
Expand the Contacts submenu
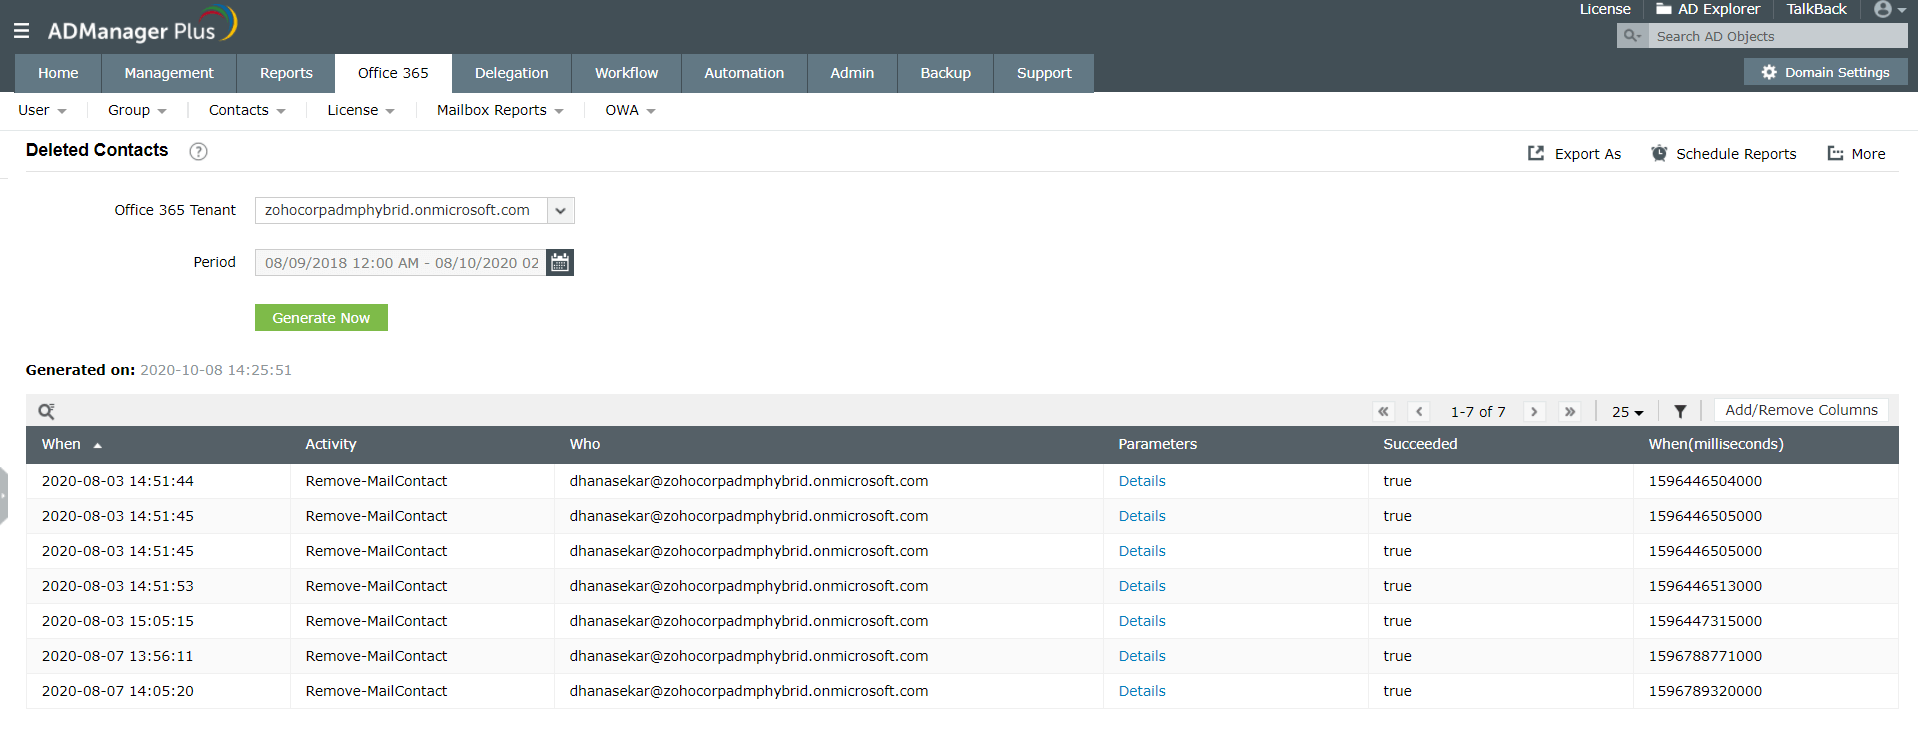click(247, 110)
